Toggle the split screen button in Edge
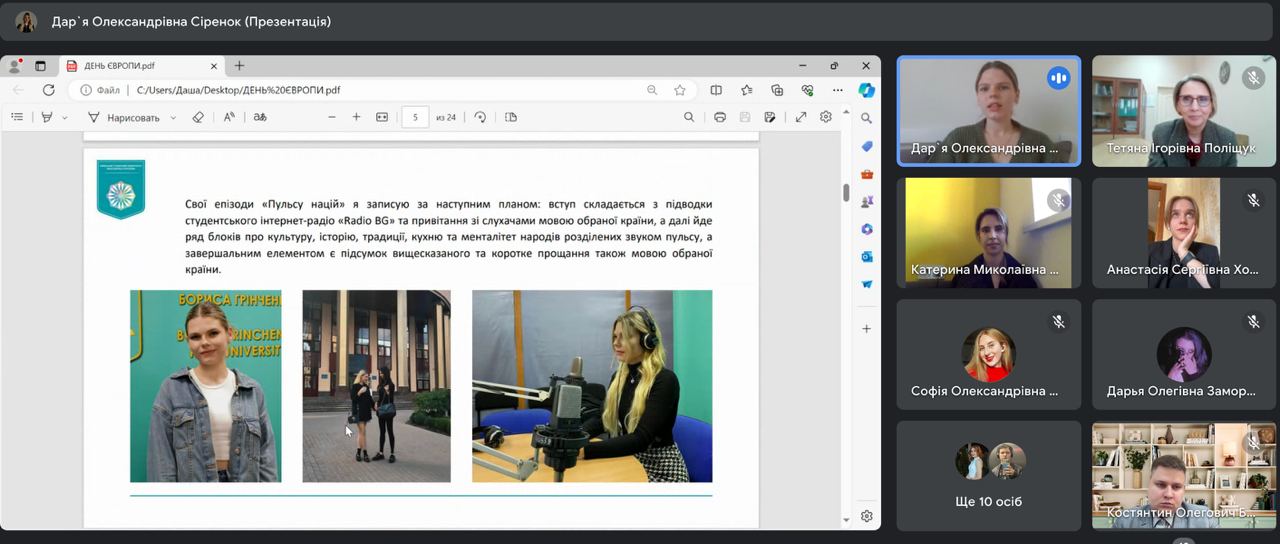Viewport: 1280px width, 544px height. click(716, 90)
